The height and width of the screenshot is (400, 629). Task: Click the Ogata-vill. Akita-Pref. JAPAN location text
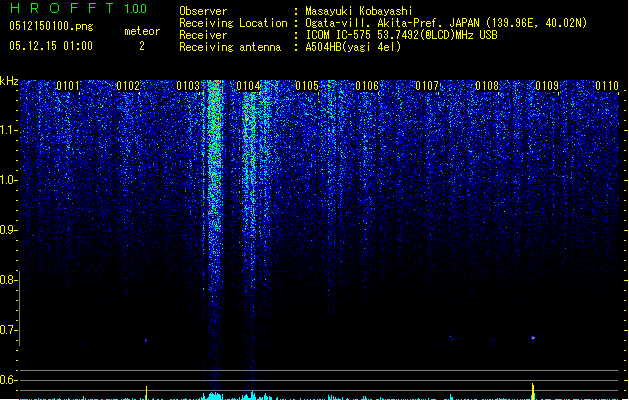(x=446, y=23)
